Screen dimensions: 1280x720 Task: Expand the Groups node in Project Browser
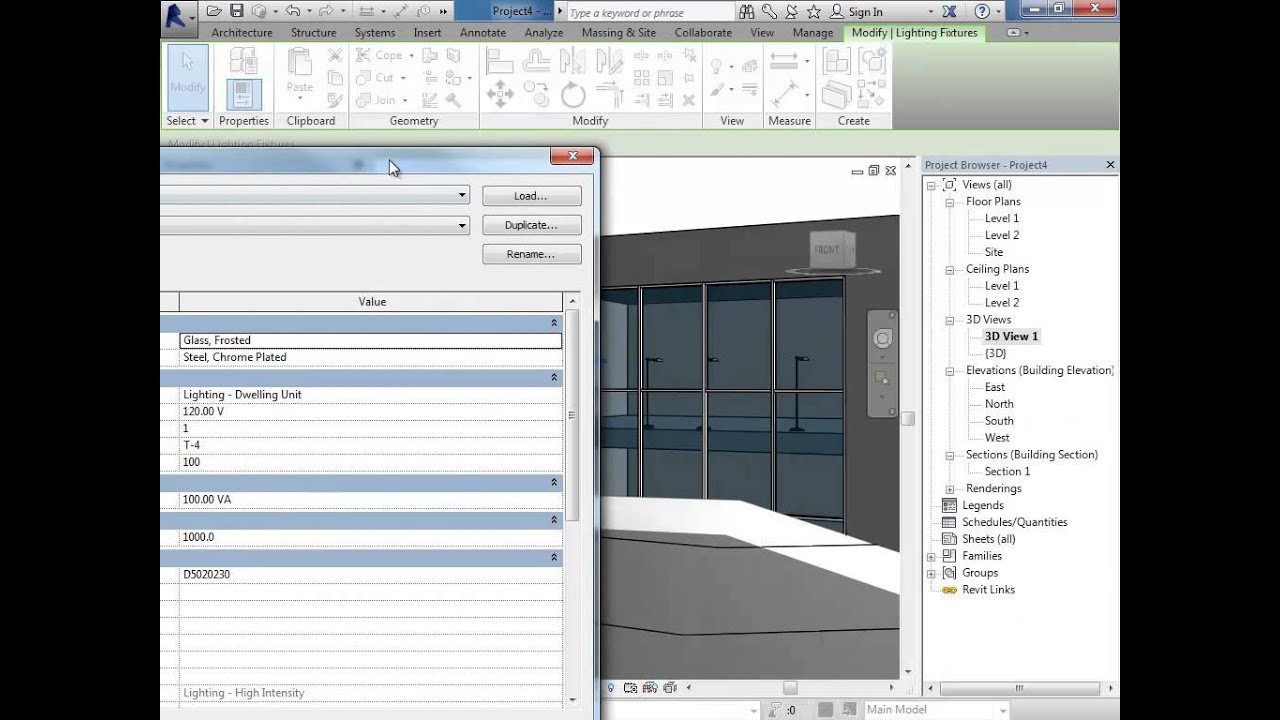point(931,573)
